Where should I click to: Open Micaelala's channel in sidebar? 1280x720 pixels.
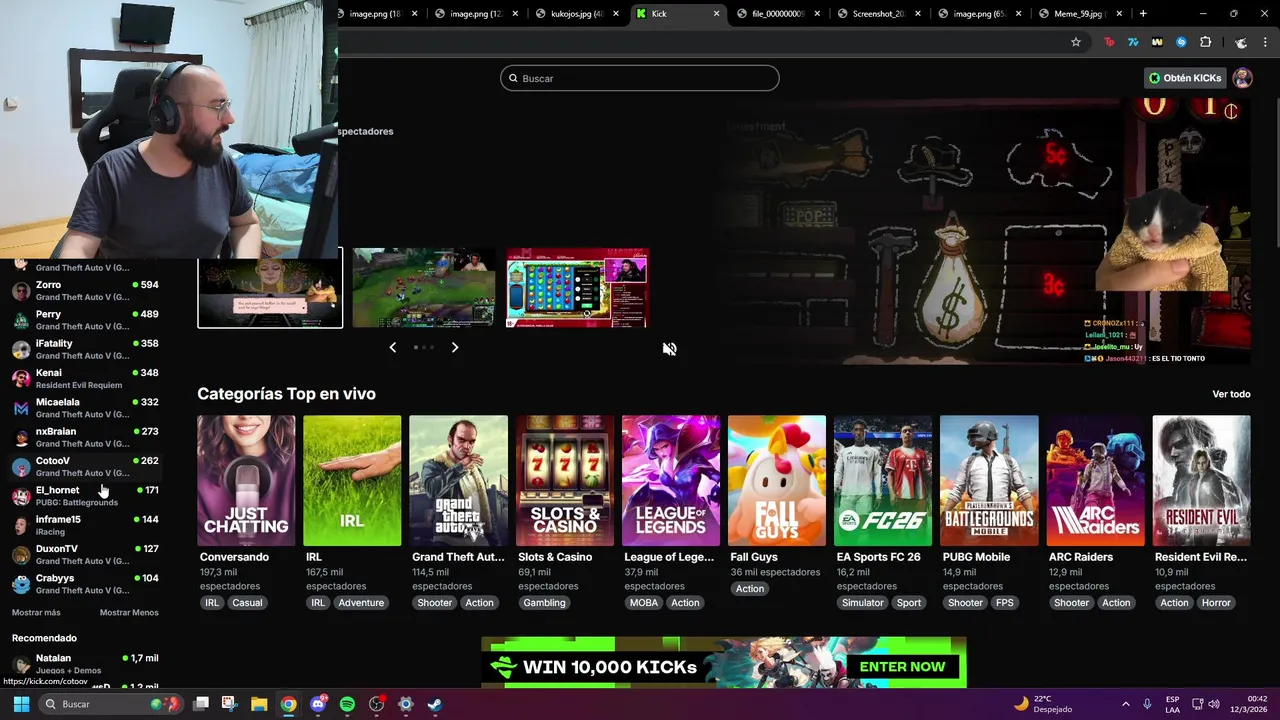click(85, 408)
